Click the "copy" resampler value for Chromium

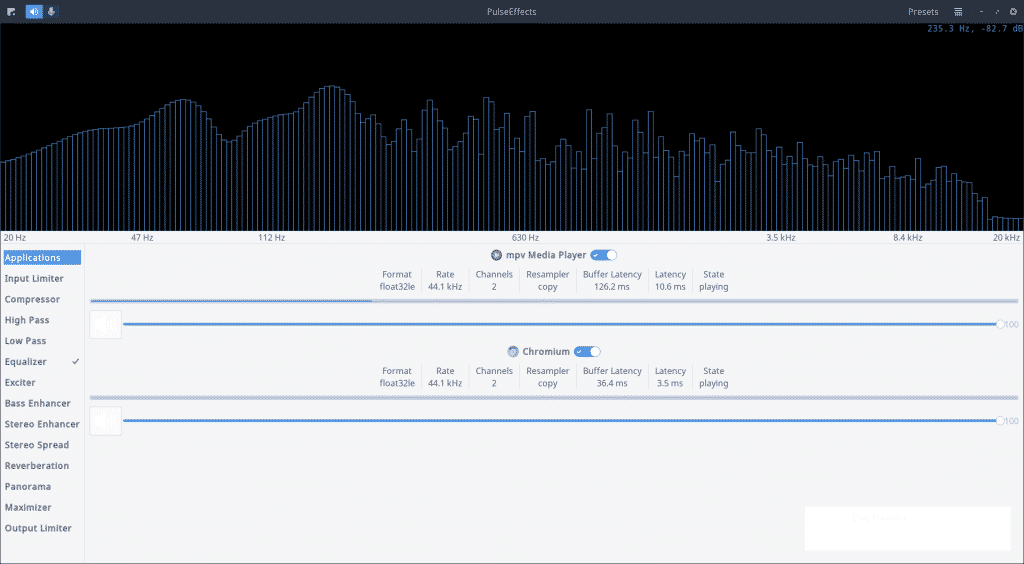(x=547, y=384)
